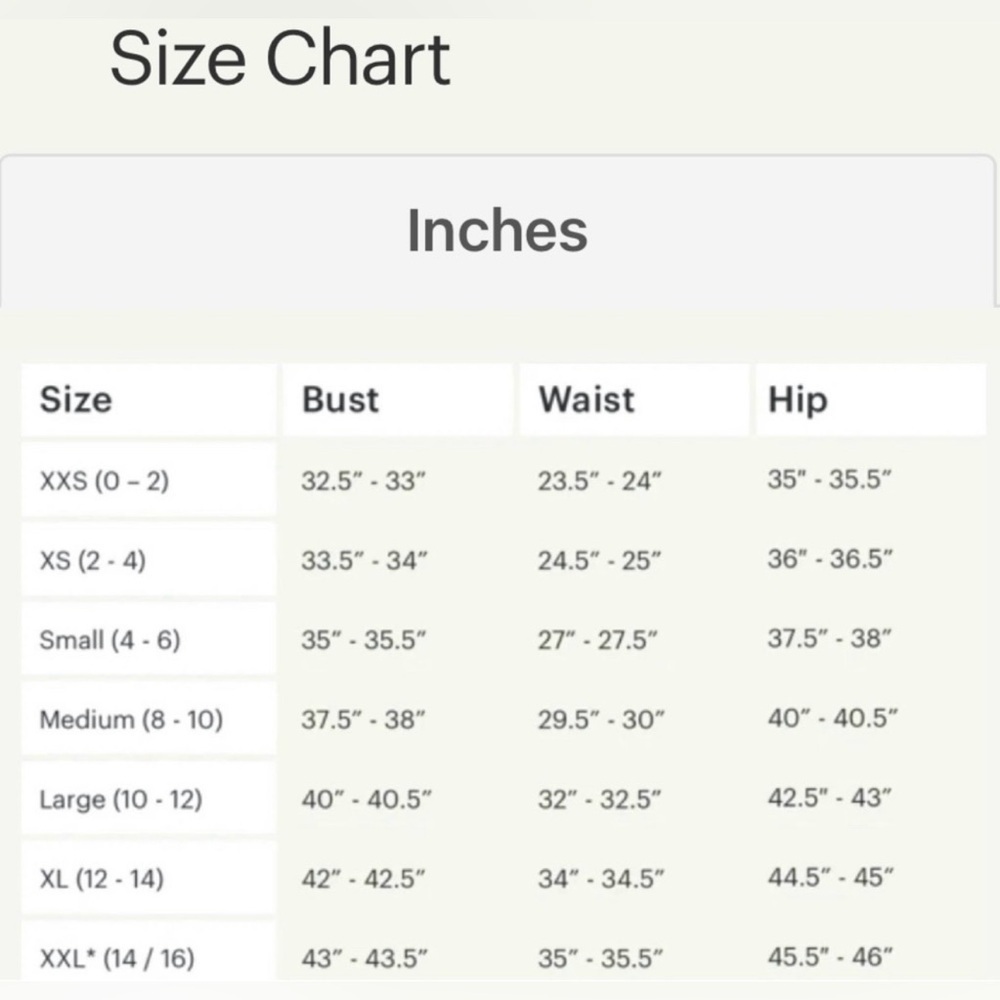Click the Hip column header
Screen dimensions: 1000x1000
(798, 400)
